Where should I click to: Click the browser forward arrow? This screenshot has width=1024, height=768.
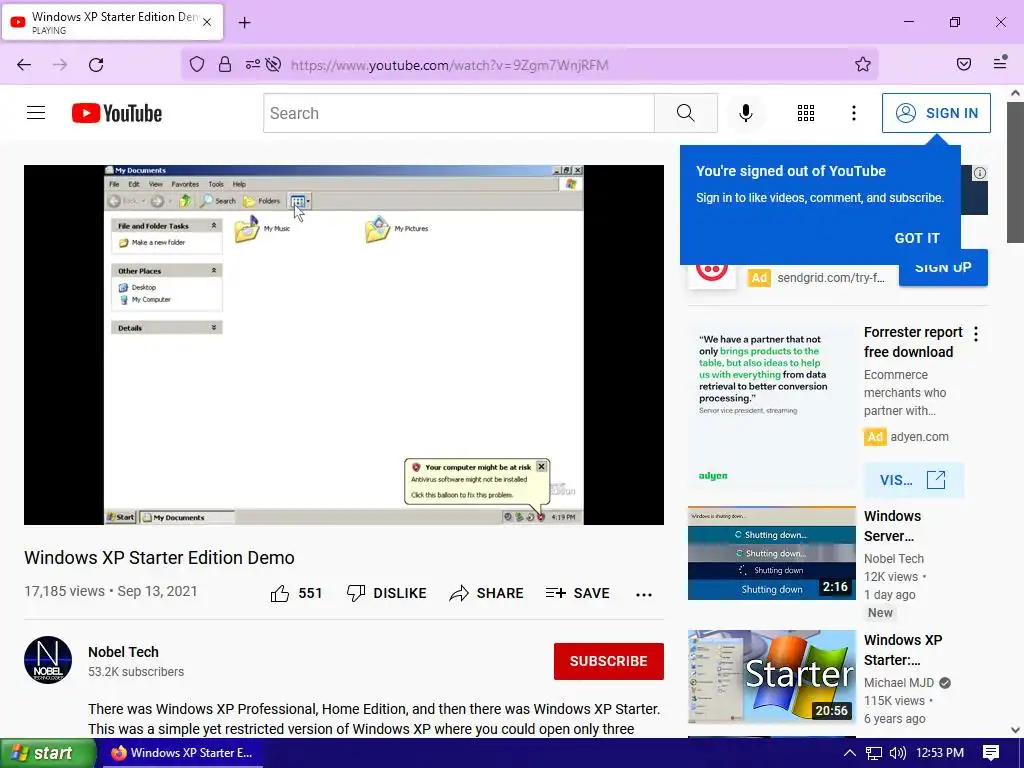pyautogui.click(x=60, y=64)
